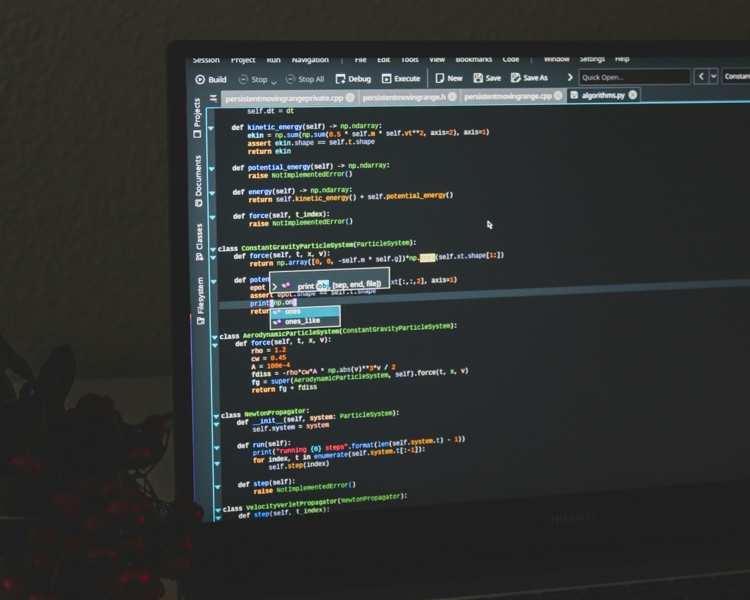Open the Classes side panel
The image size is (750, 600).
point(199,242)
